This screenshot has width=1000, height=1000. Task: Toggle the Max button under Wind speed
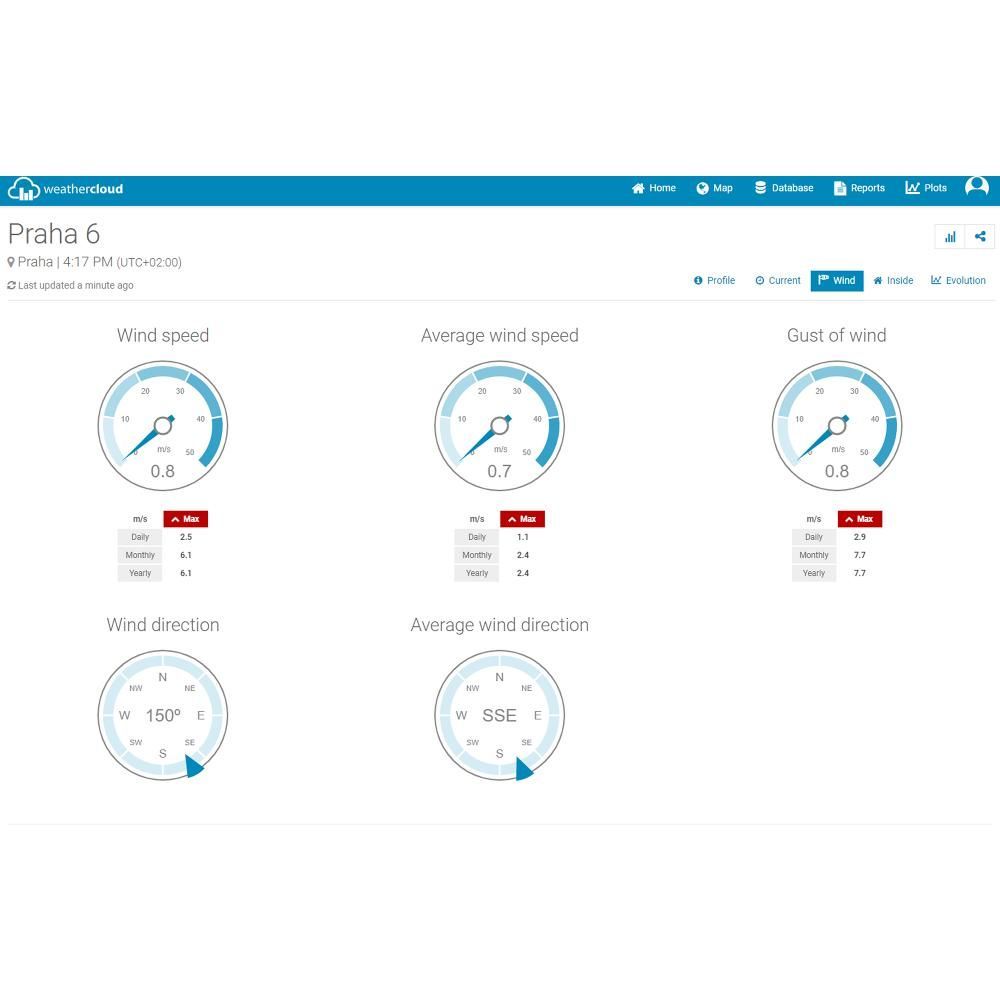click(x=186, y=519)
